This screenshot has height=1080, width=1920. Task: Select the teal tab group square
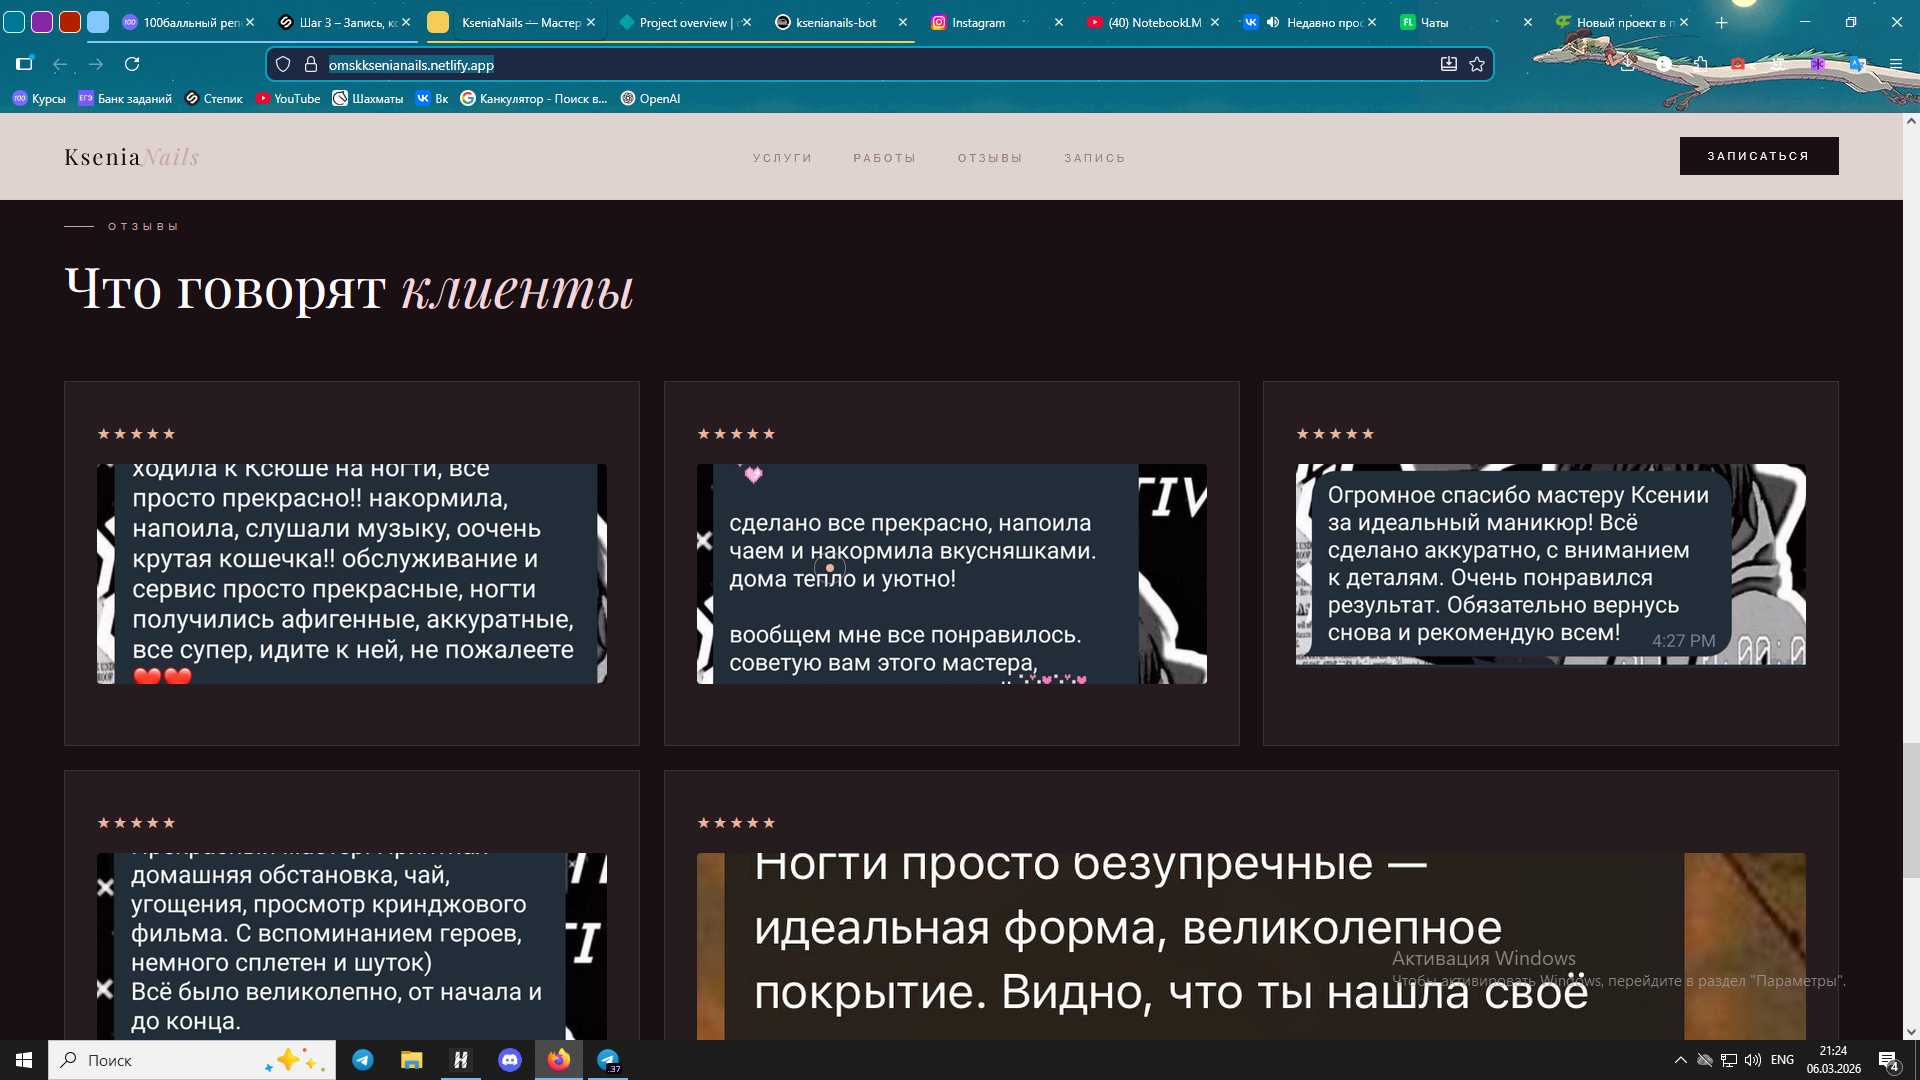14,22
